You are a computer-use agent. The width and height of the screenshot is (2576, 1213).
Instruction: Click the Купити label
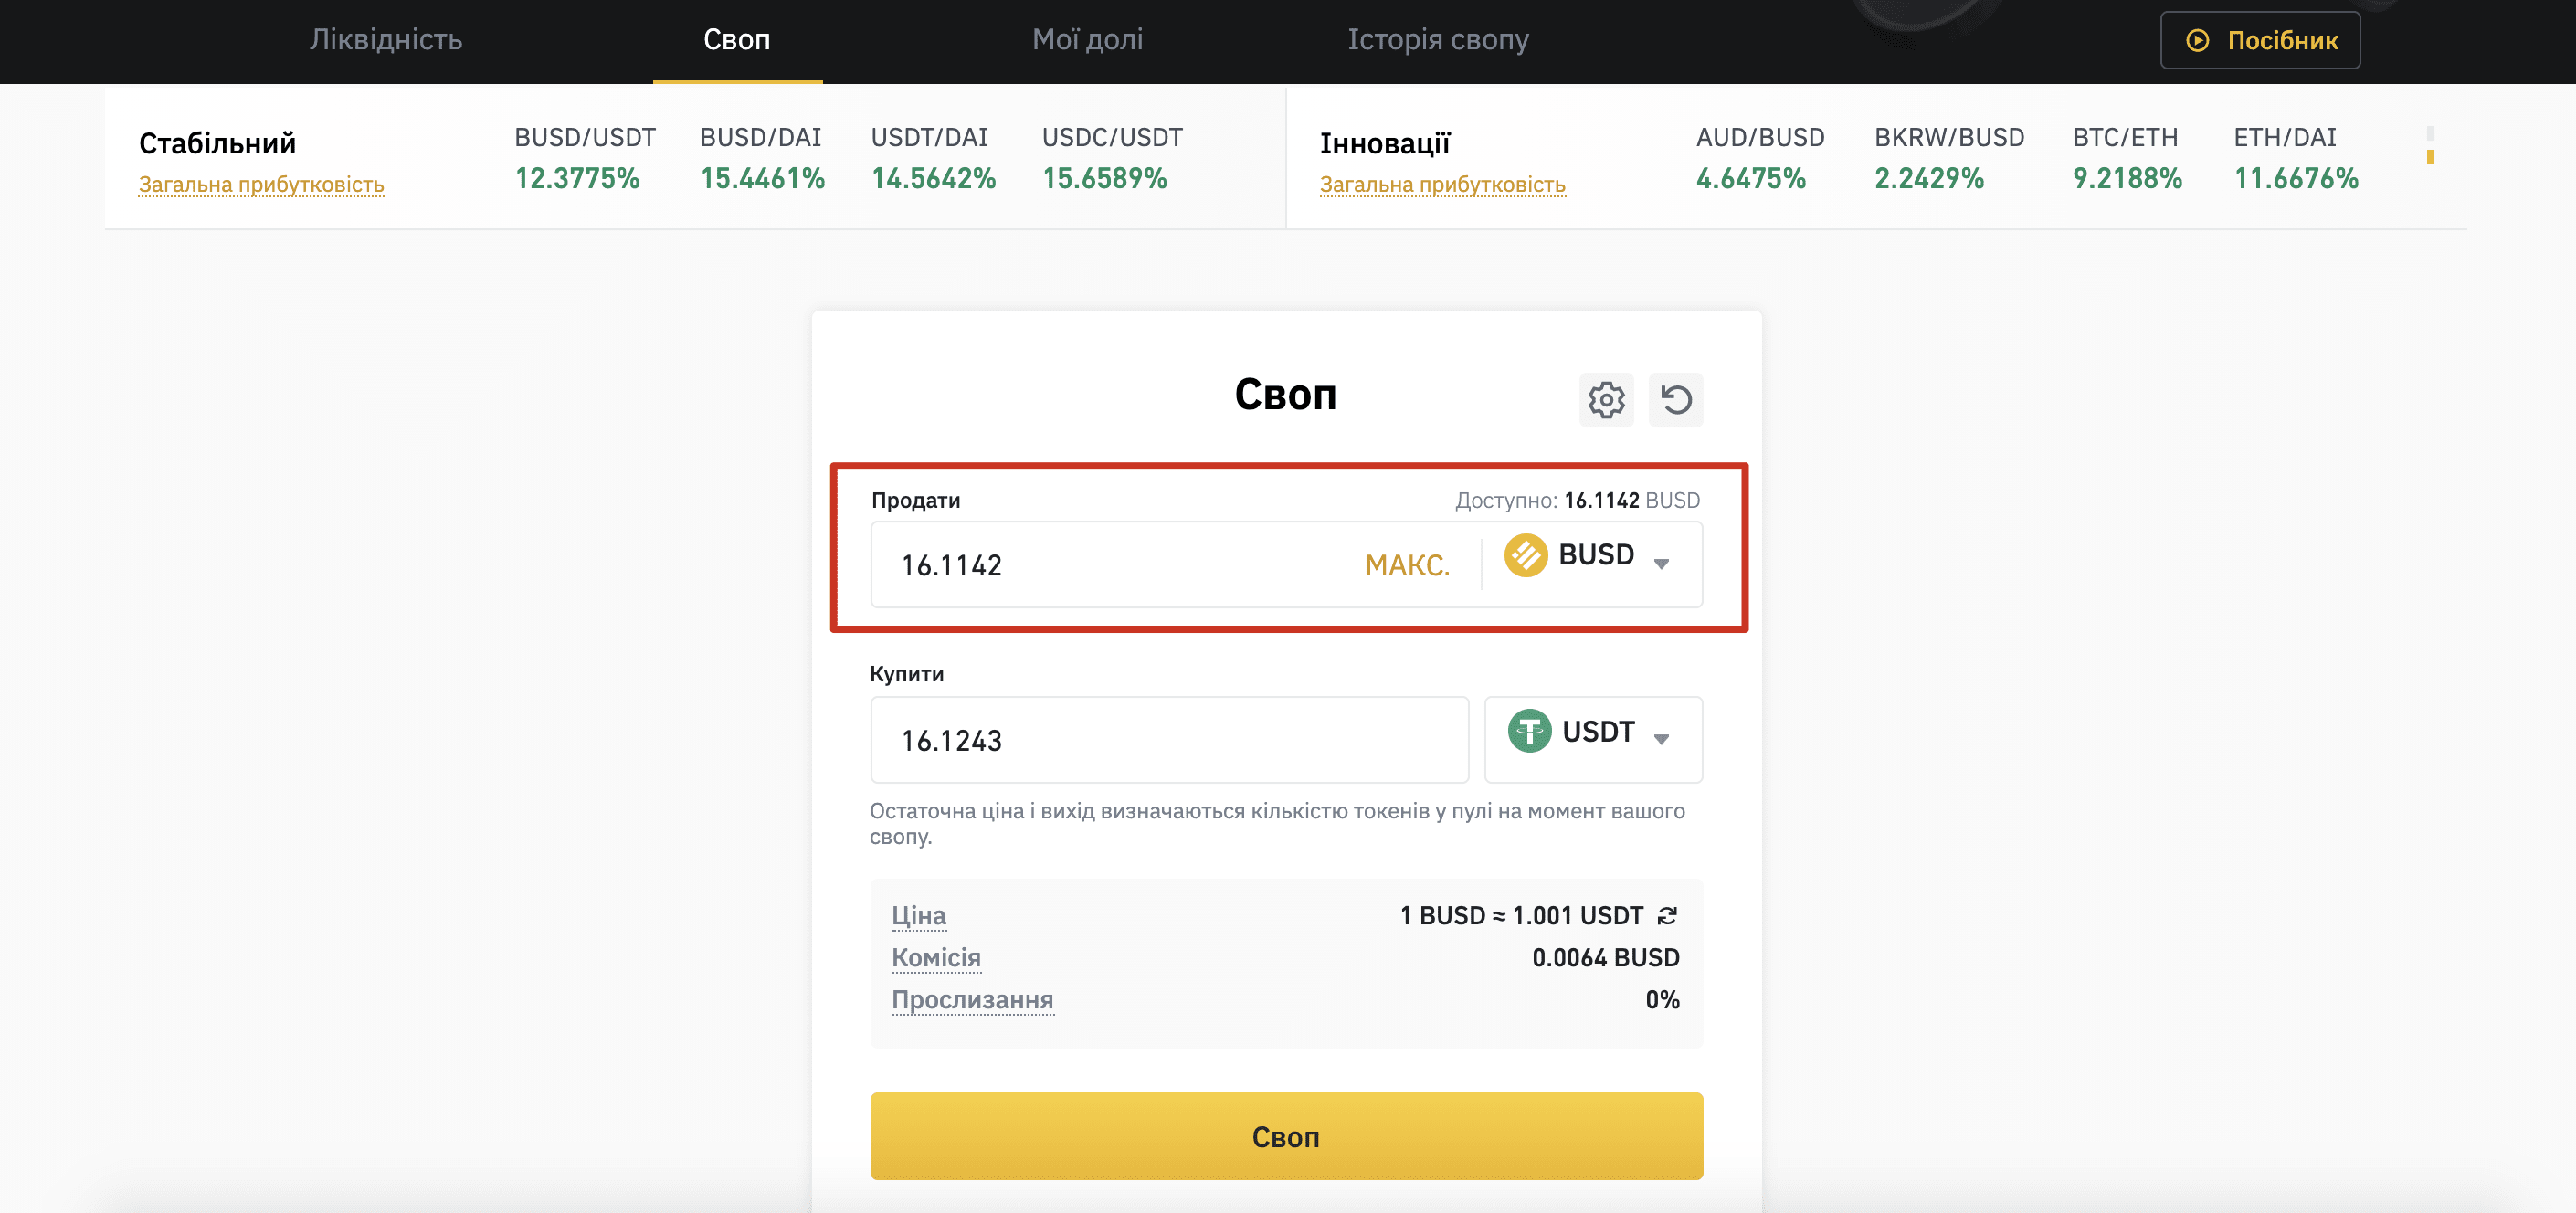(x=906, y=674)
